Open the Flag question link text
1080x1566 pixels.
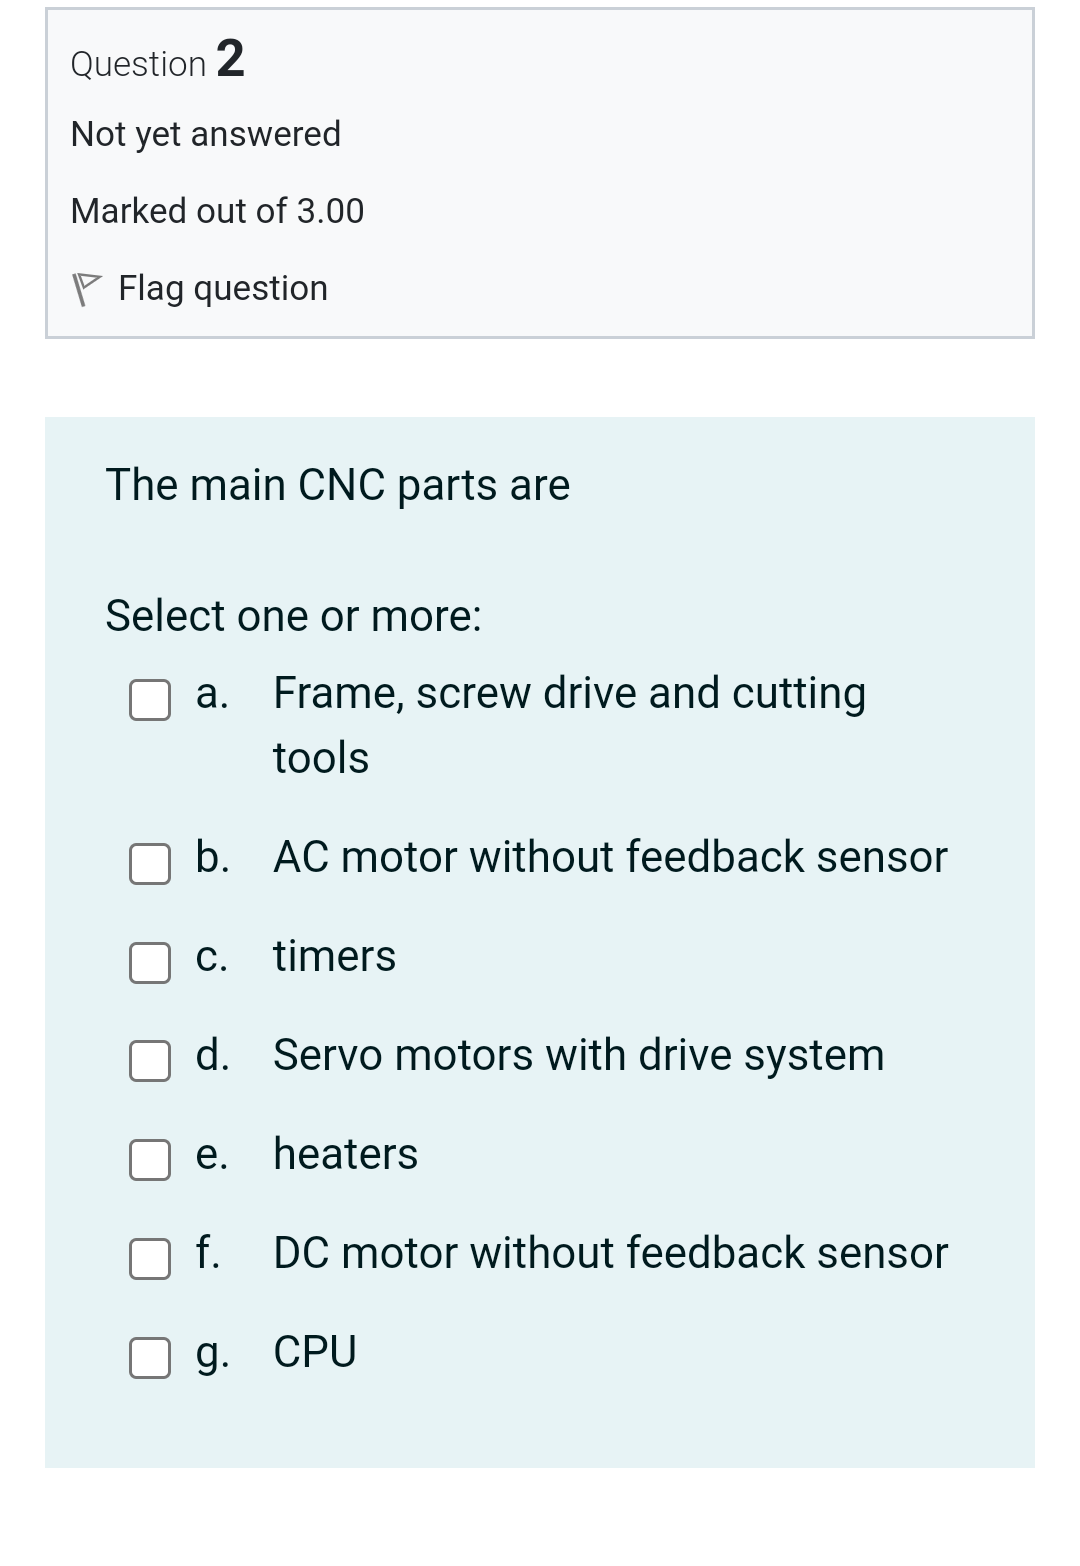[223, 289]
